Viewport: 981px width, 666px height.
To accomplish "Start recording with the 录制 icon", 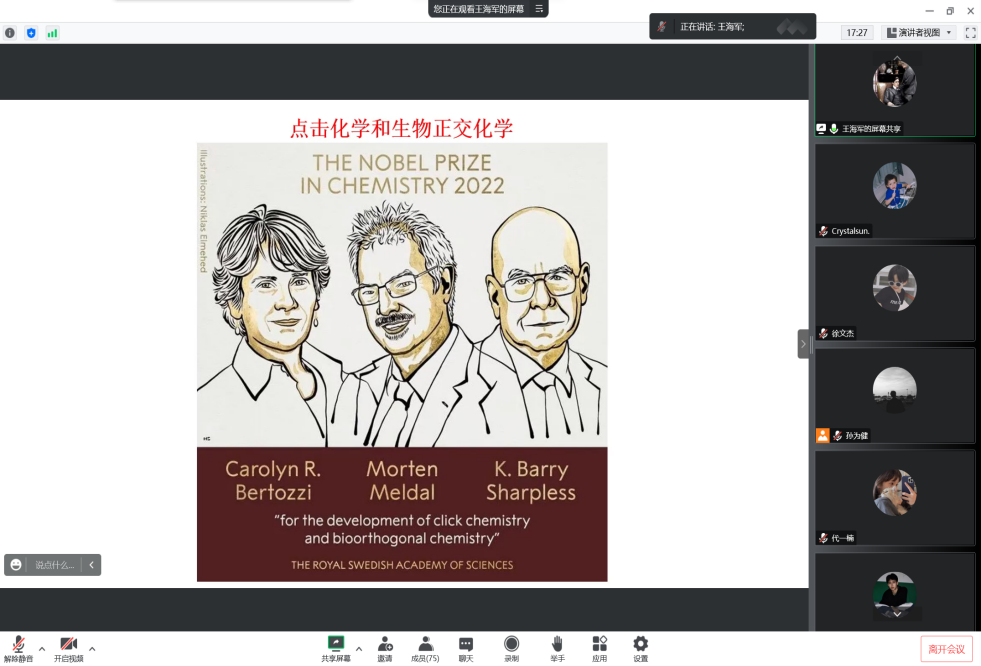I will (x=511, y=645).
